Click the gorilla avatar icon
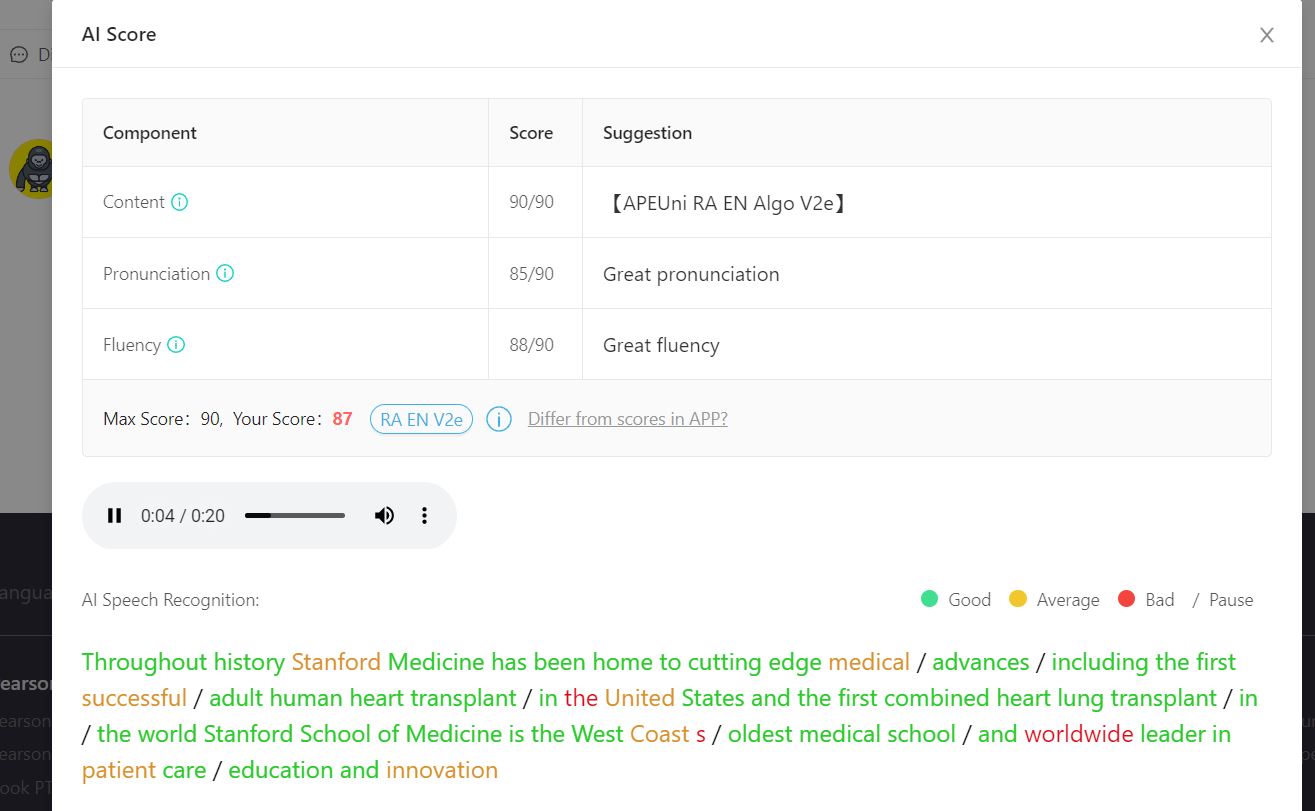 (x=35, y=169)
